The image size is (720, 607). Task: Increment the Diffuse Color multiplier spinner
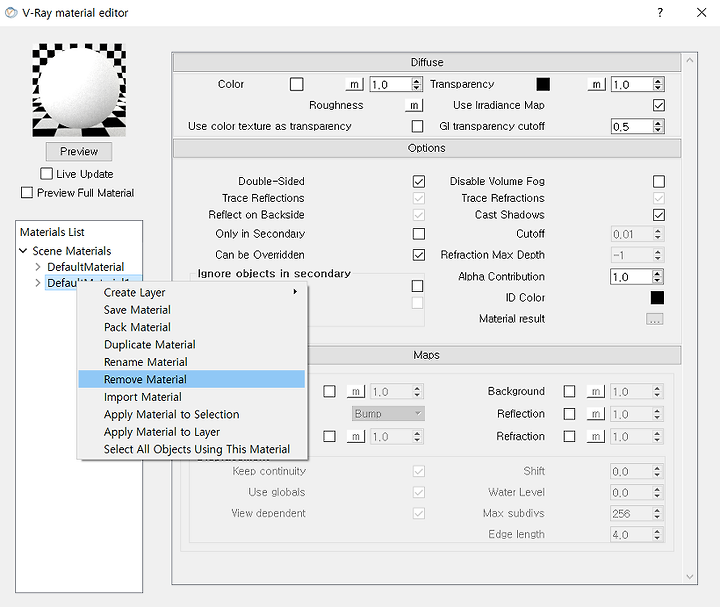point(416,81)
